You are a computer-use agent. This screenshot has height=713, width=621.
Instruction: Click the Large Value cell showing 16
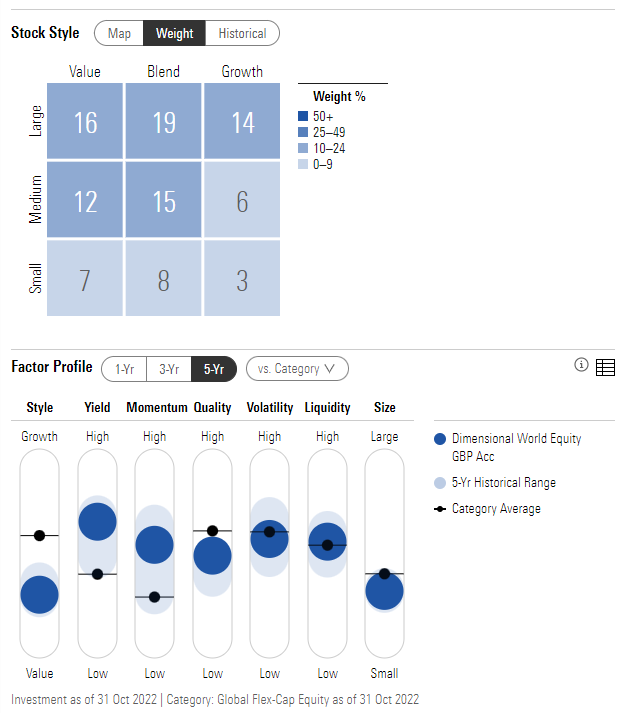[x=85, y=121]
